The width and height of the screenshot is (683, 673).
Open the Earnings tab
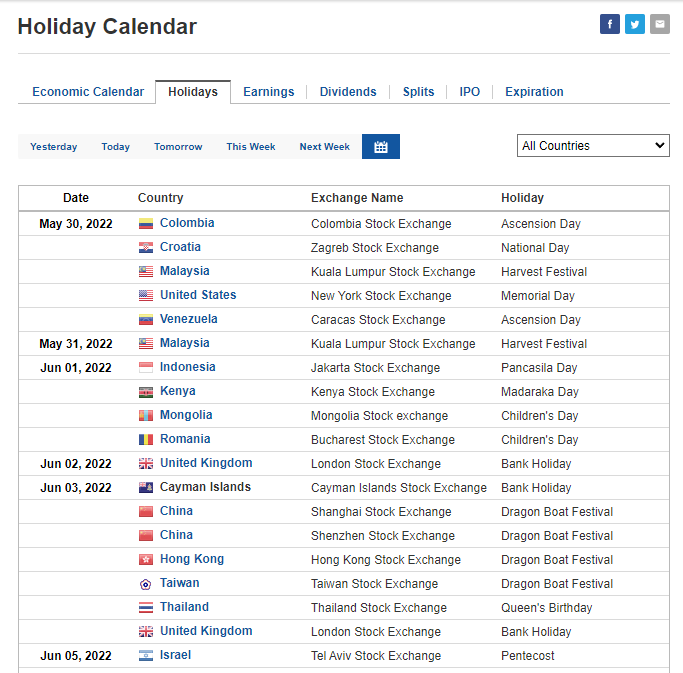[269, 92]
